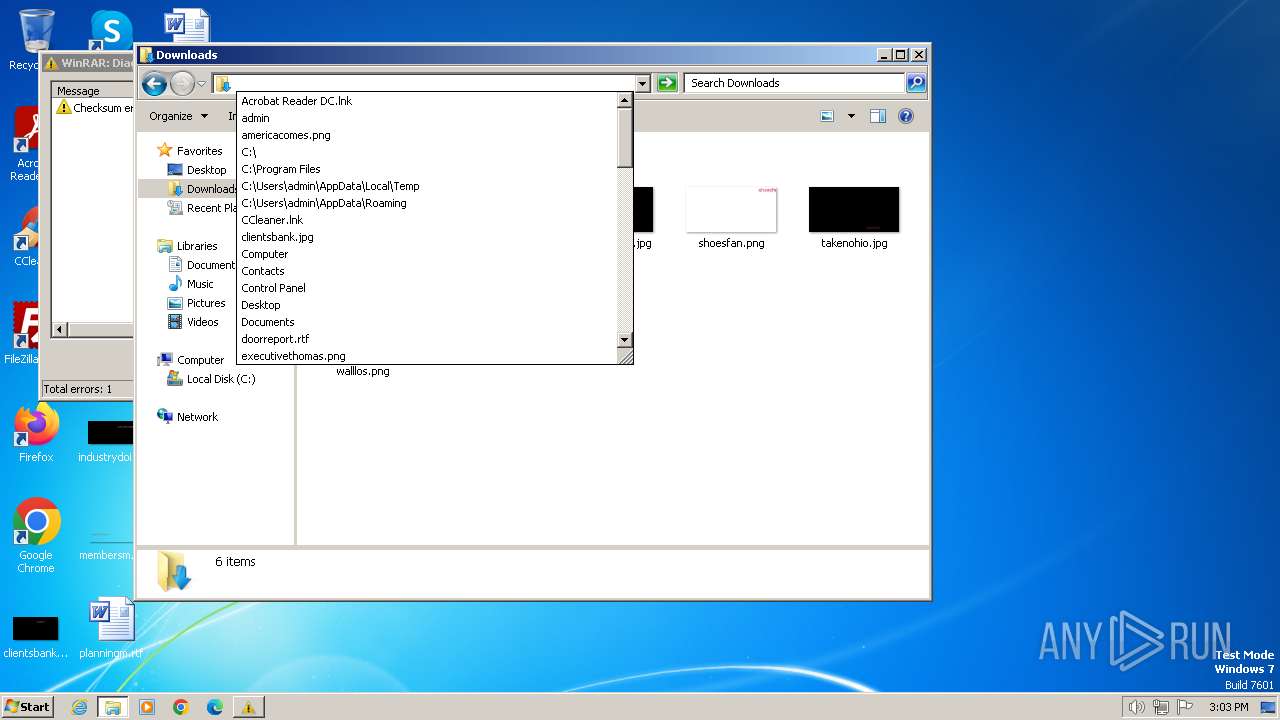This screenshot has height=720, width=1280.
Task: Open Pictures library in navigation pane
Action: [206, 303]
